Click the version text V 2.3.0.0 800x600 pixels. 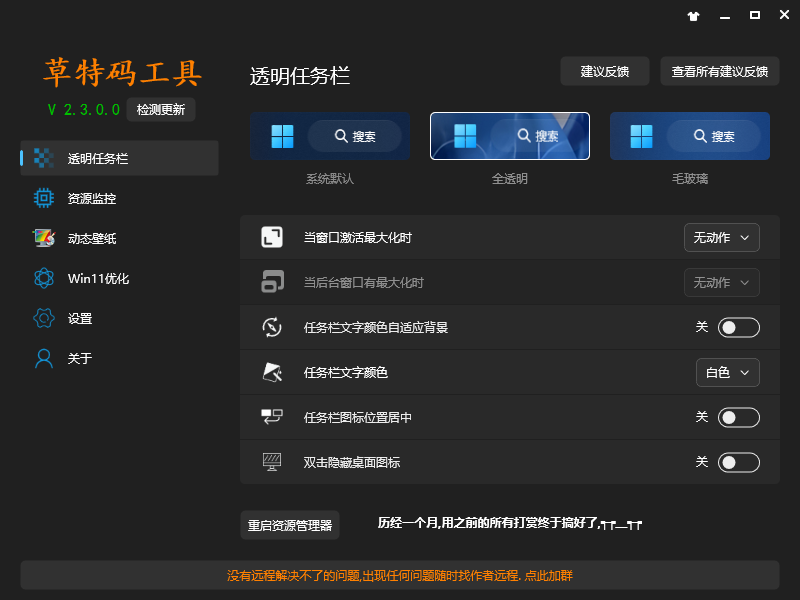(x=84, y=110)
